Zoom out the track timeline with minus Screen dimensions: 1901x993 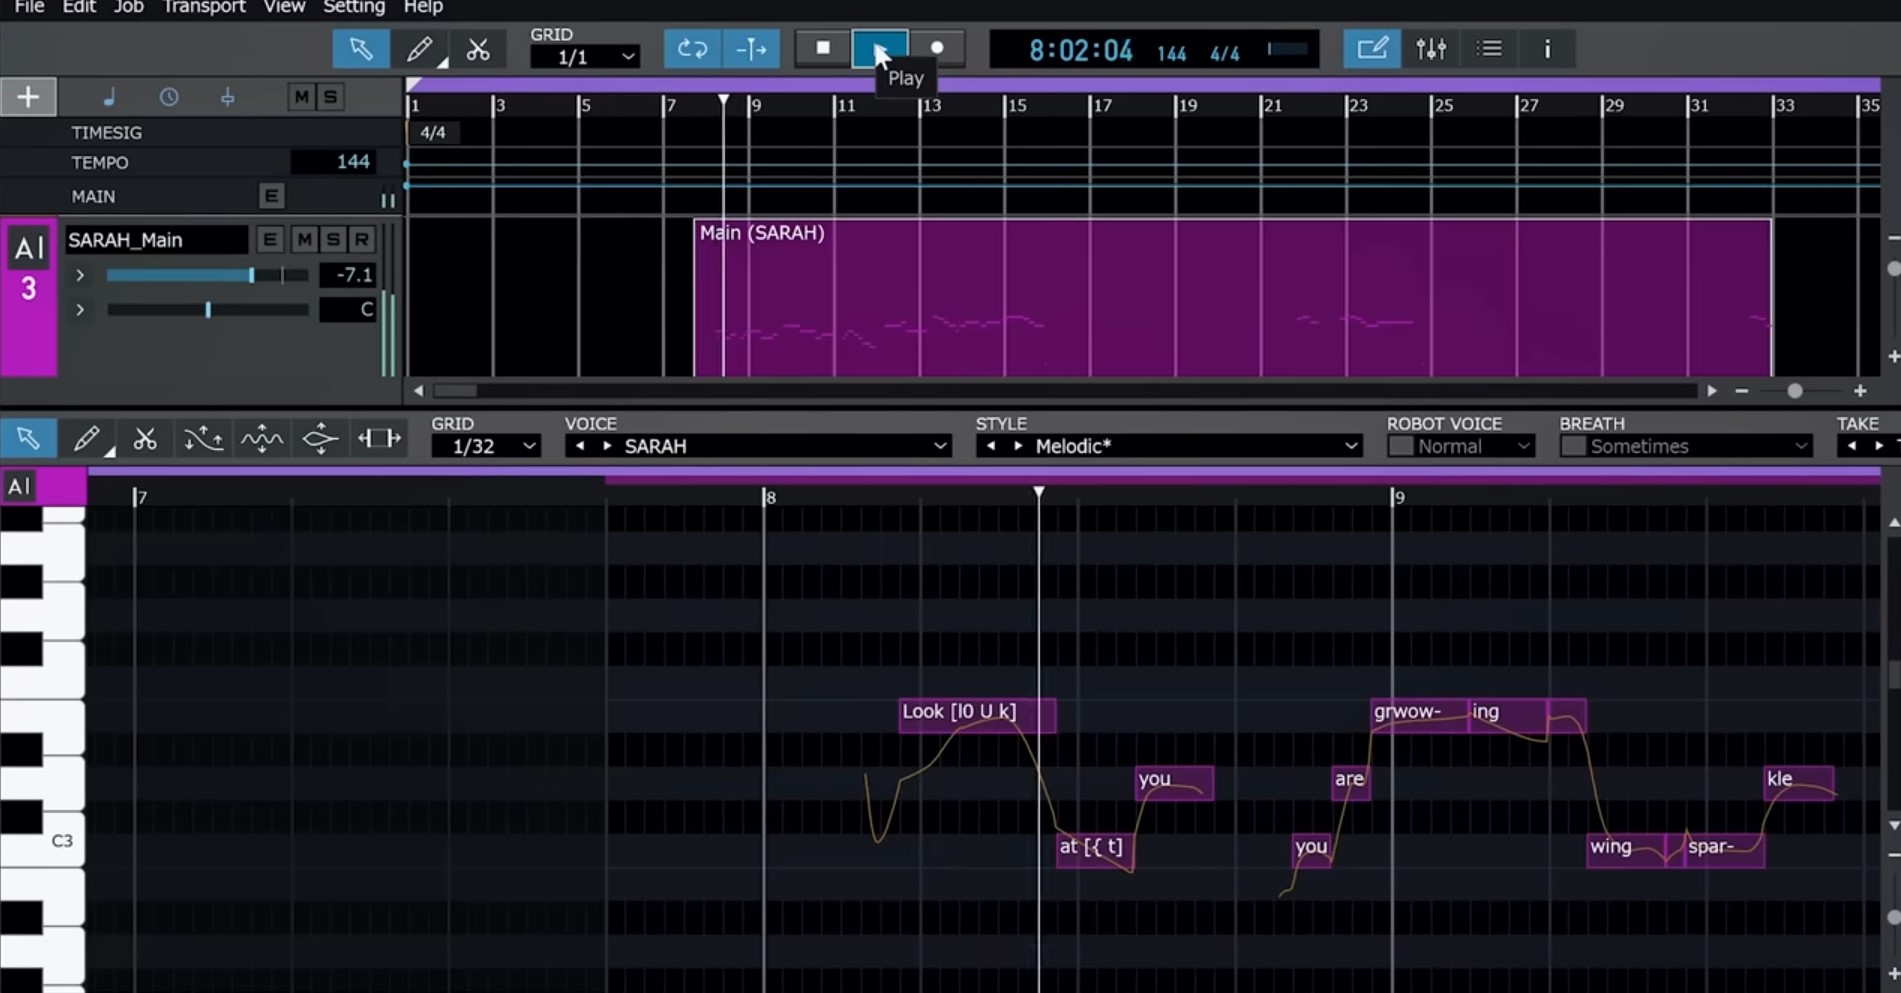(1742, 391)
